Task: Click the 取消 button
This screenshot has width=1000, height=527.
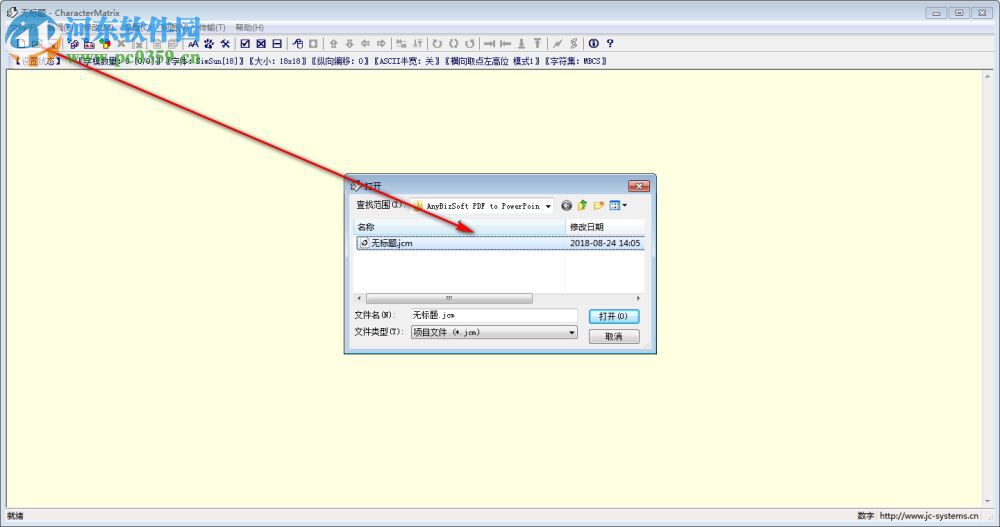Action: pos(614,337)
